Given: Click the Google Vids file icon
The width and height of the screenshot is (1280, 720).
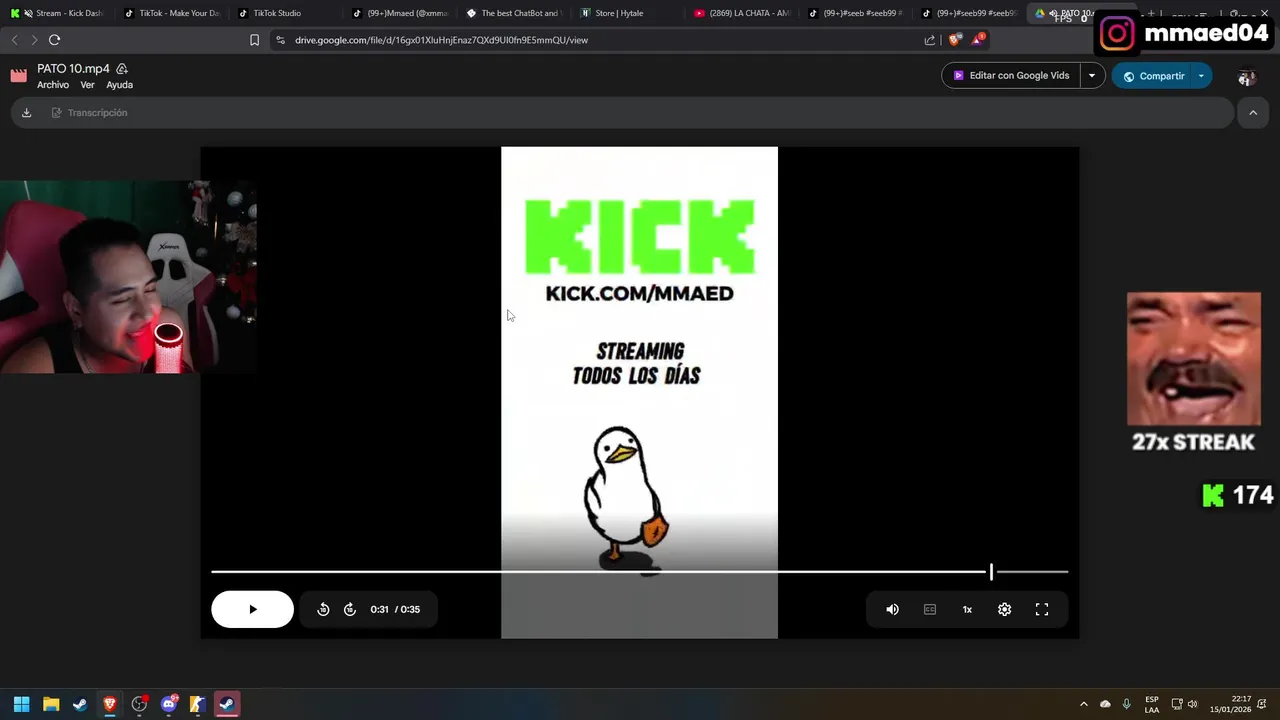Looking at the screenshot, I should click(x=18, y=76).
